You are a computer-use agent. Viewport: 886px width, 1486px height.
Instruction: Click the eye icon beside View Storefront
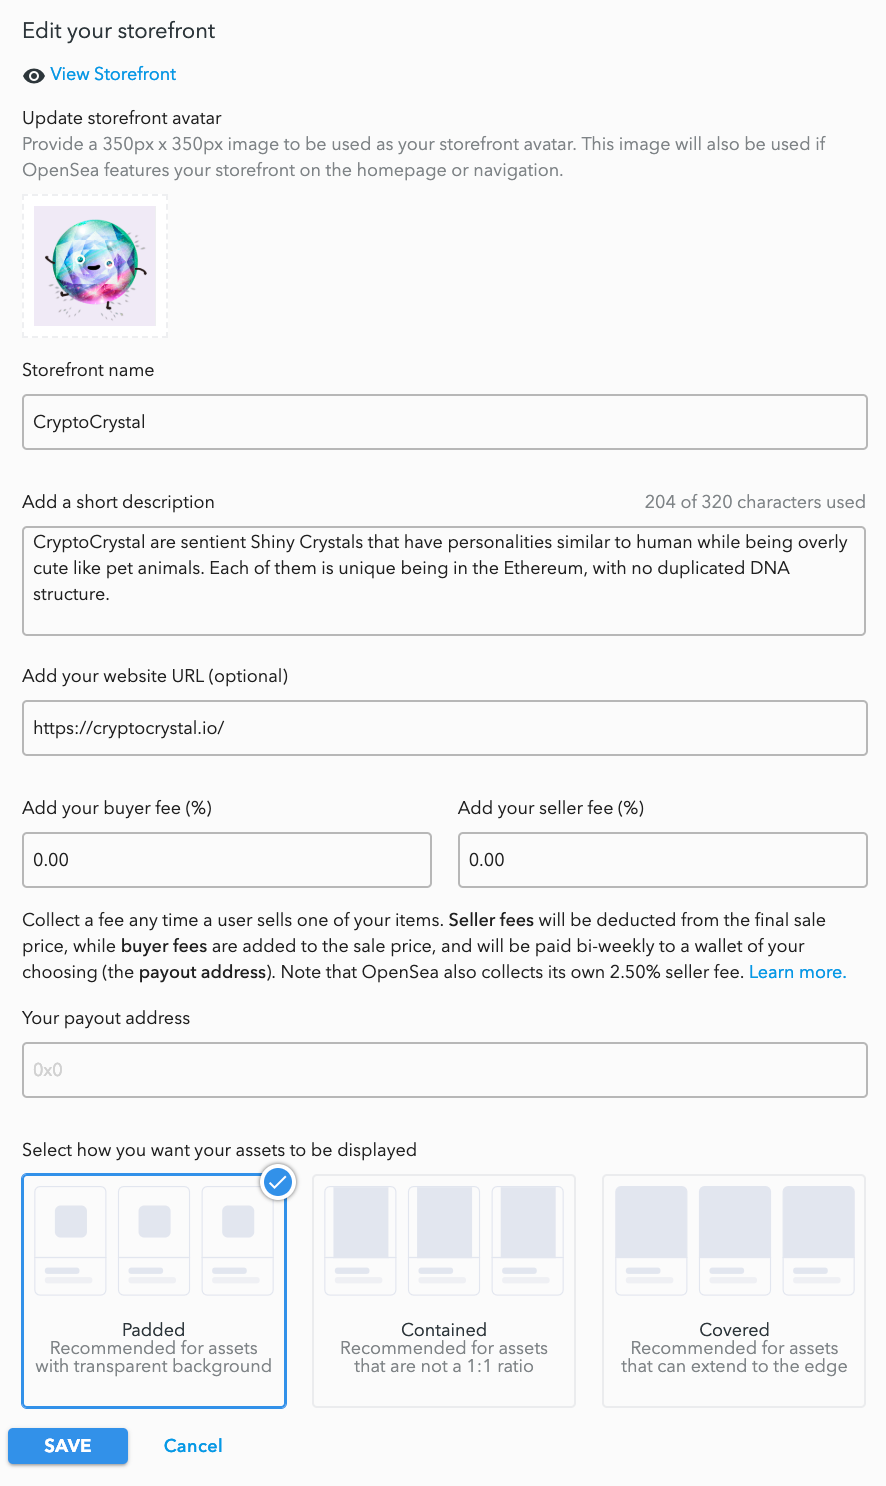click(34, 75)
